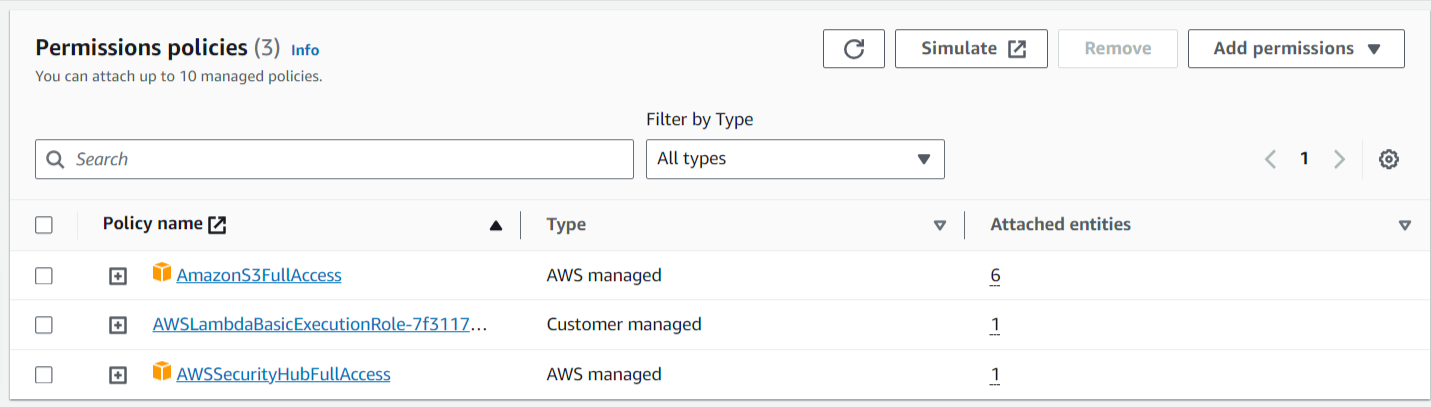Open the AWSSecurityHubFullAccess policy link
Viewport: 1431px width, 407px height.
283,374
